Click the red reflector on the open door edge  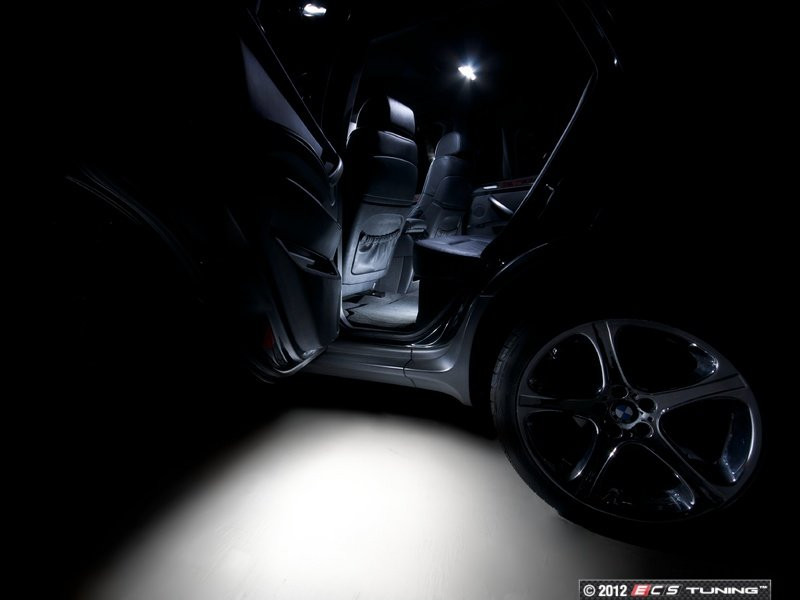(x=269, y=339)
